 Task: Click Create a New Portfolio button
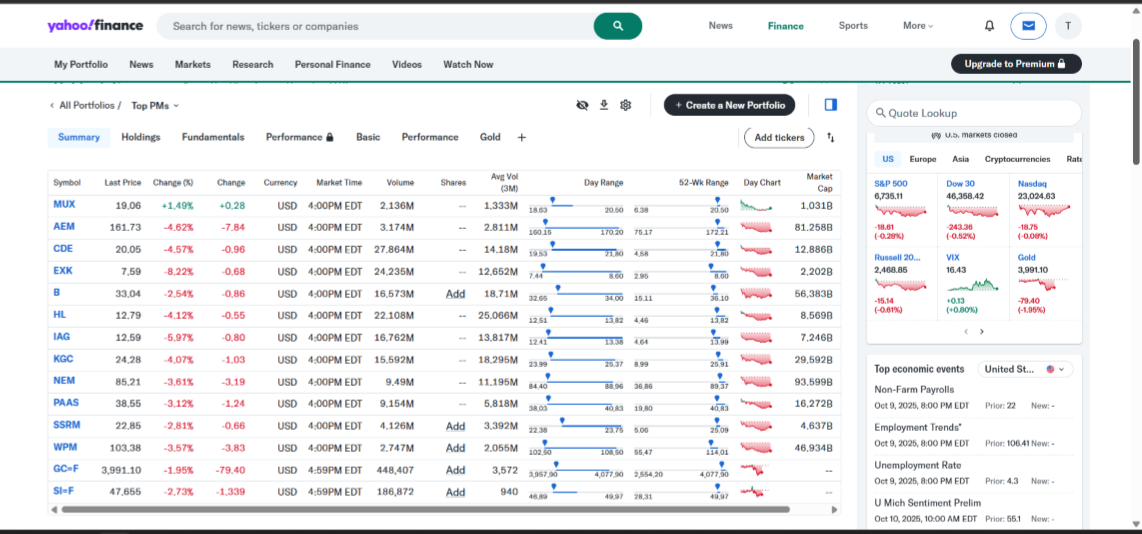(x=730, y=105)
